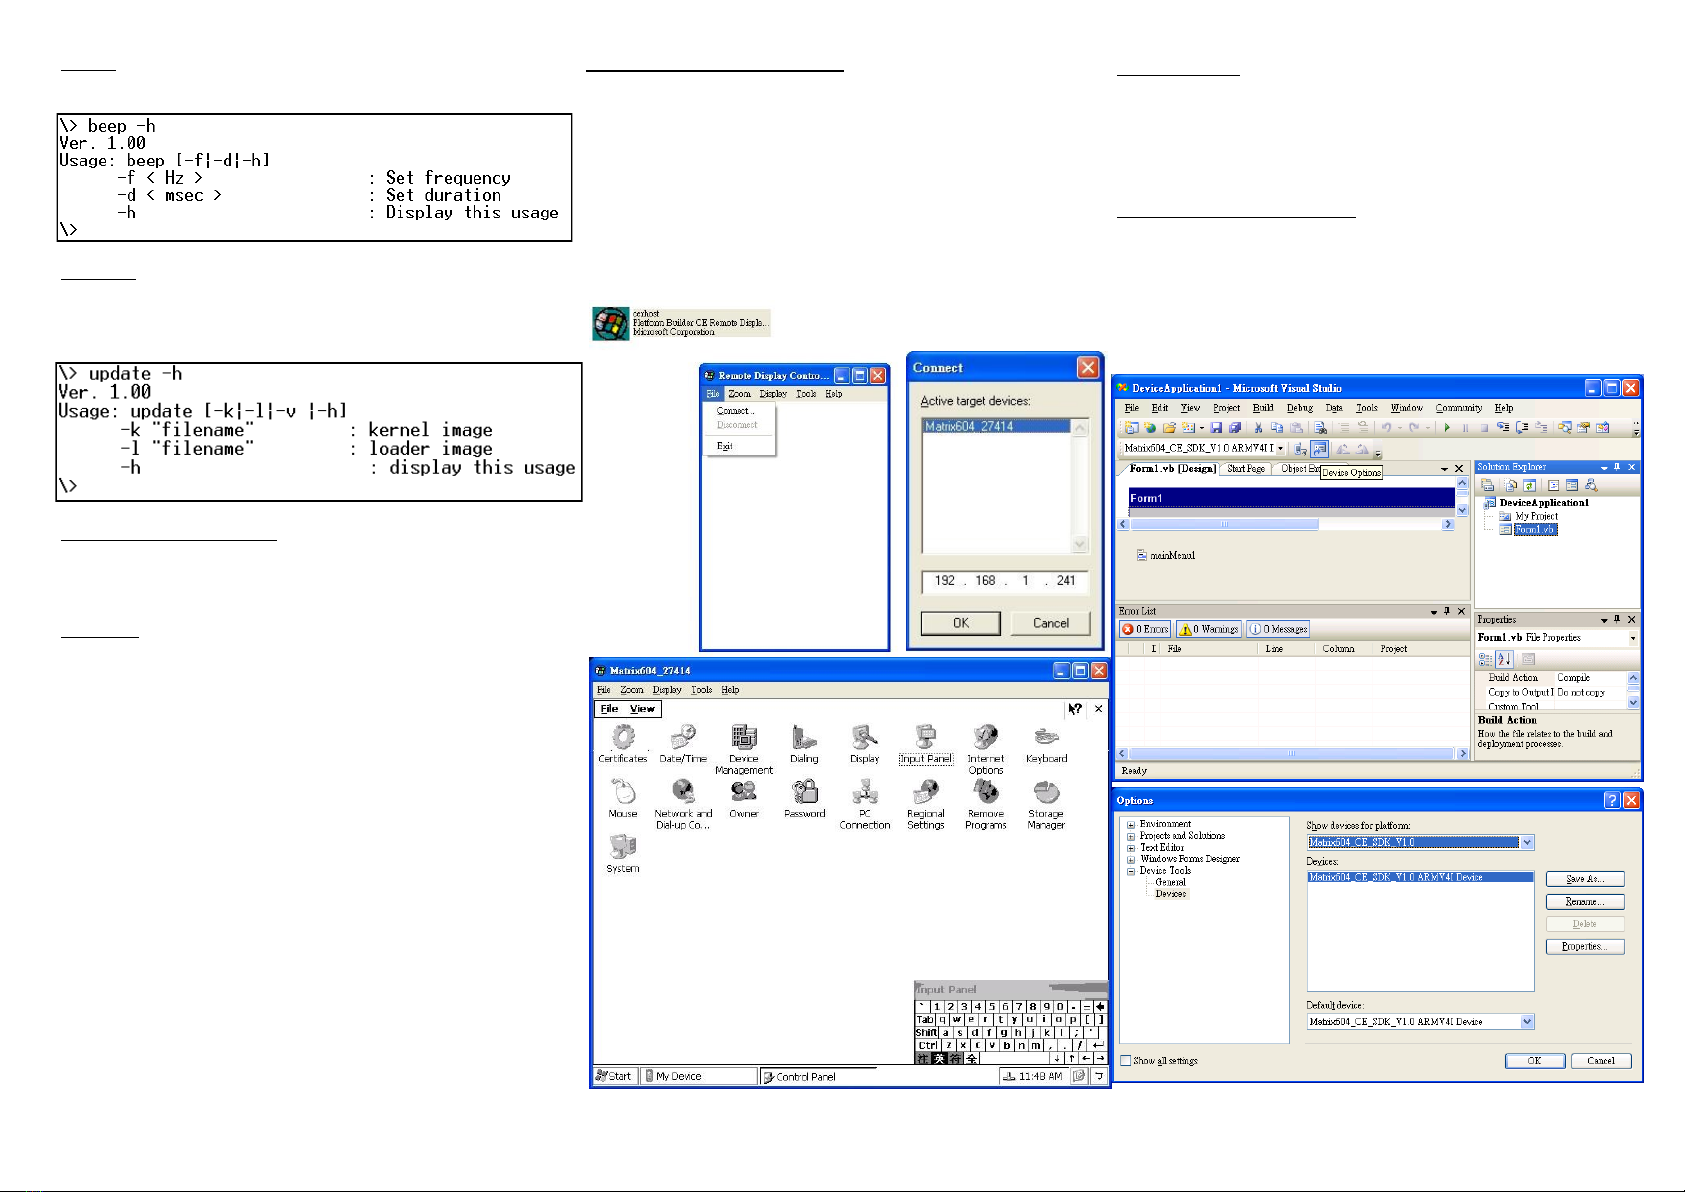
Task: Click the Save icon in Visual Studio toolbar
Action: 1216,427
